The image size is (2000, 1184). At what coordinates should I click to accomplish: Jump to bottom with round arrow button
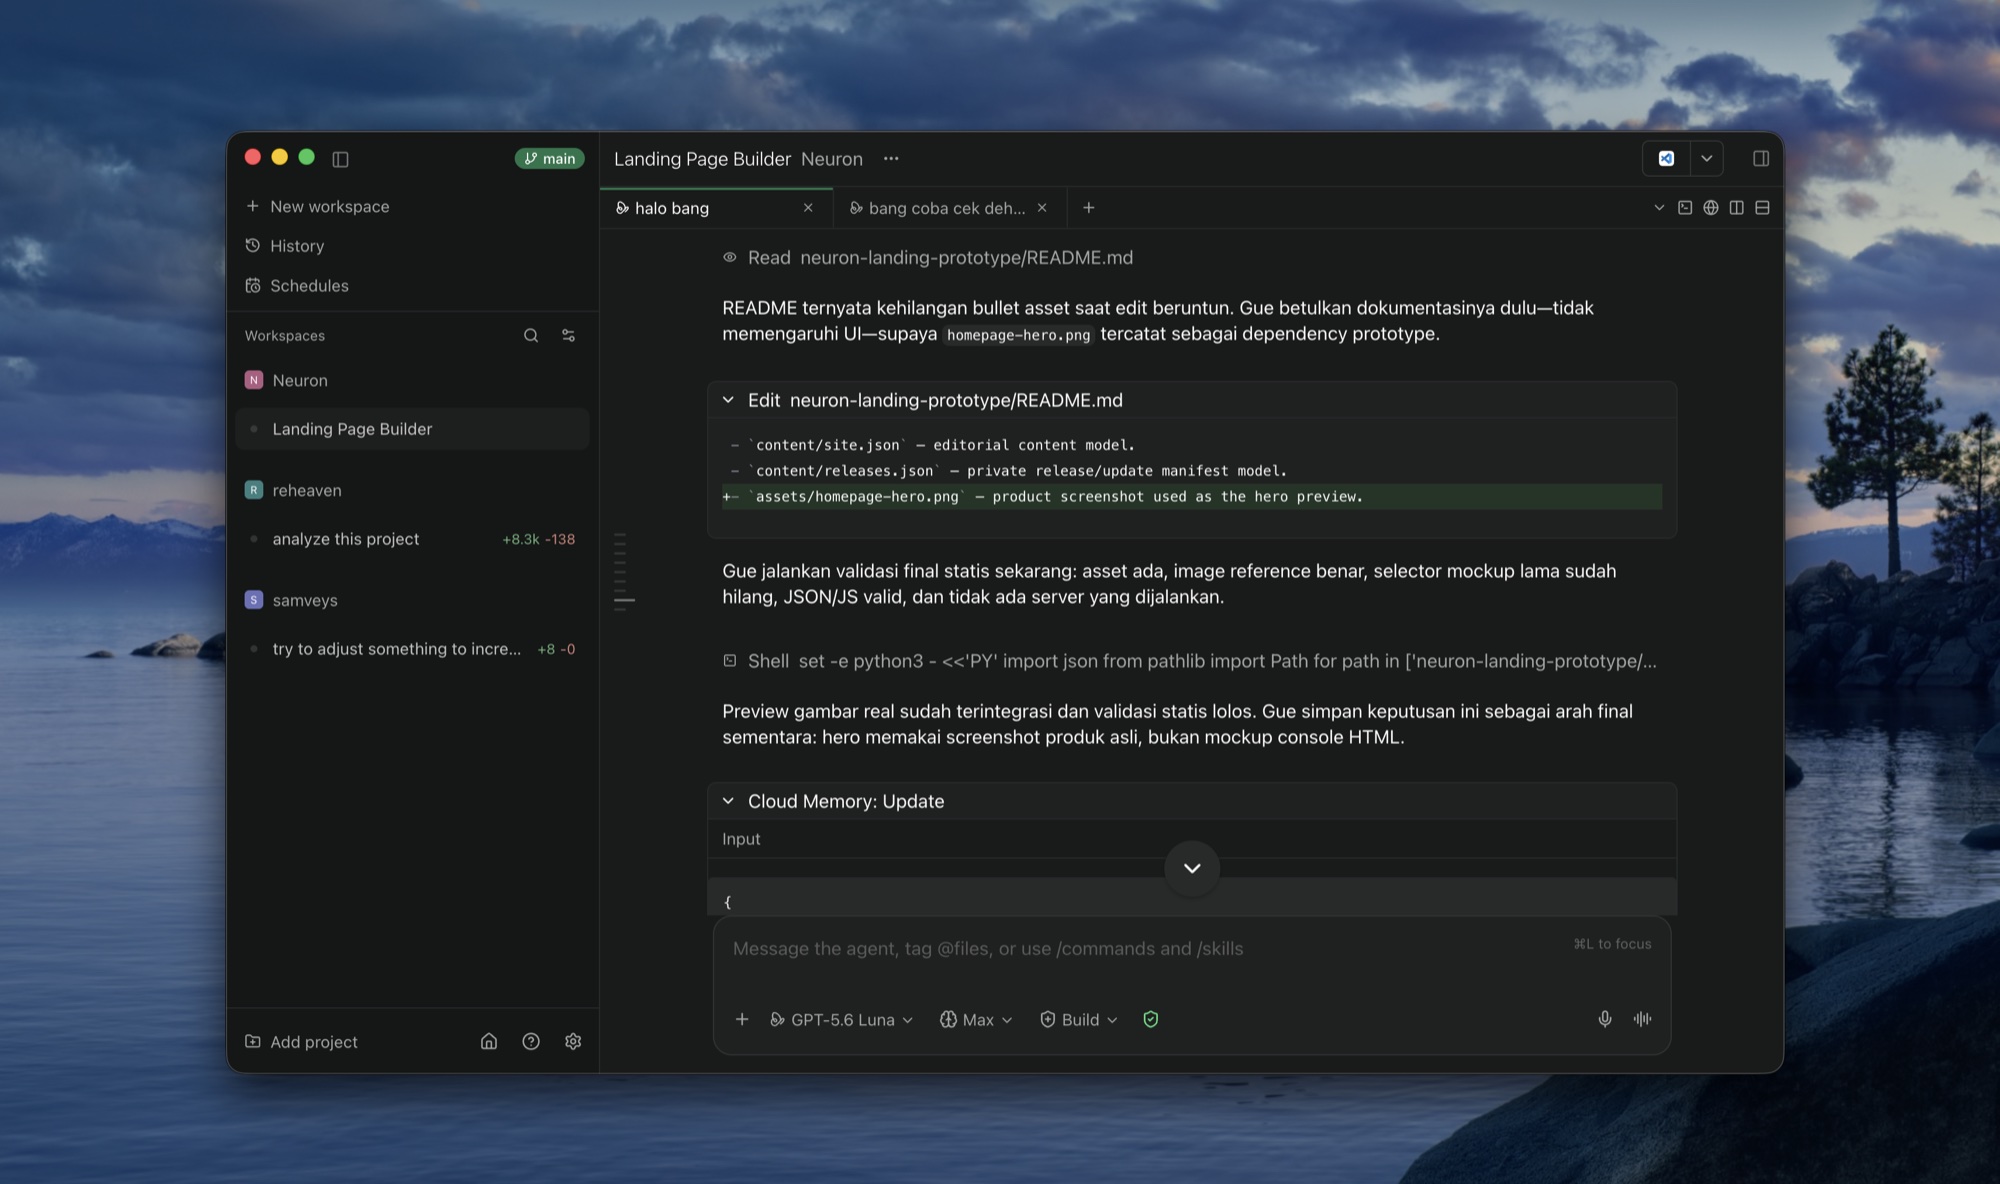pyautogui.click(x=1192, y=868)
